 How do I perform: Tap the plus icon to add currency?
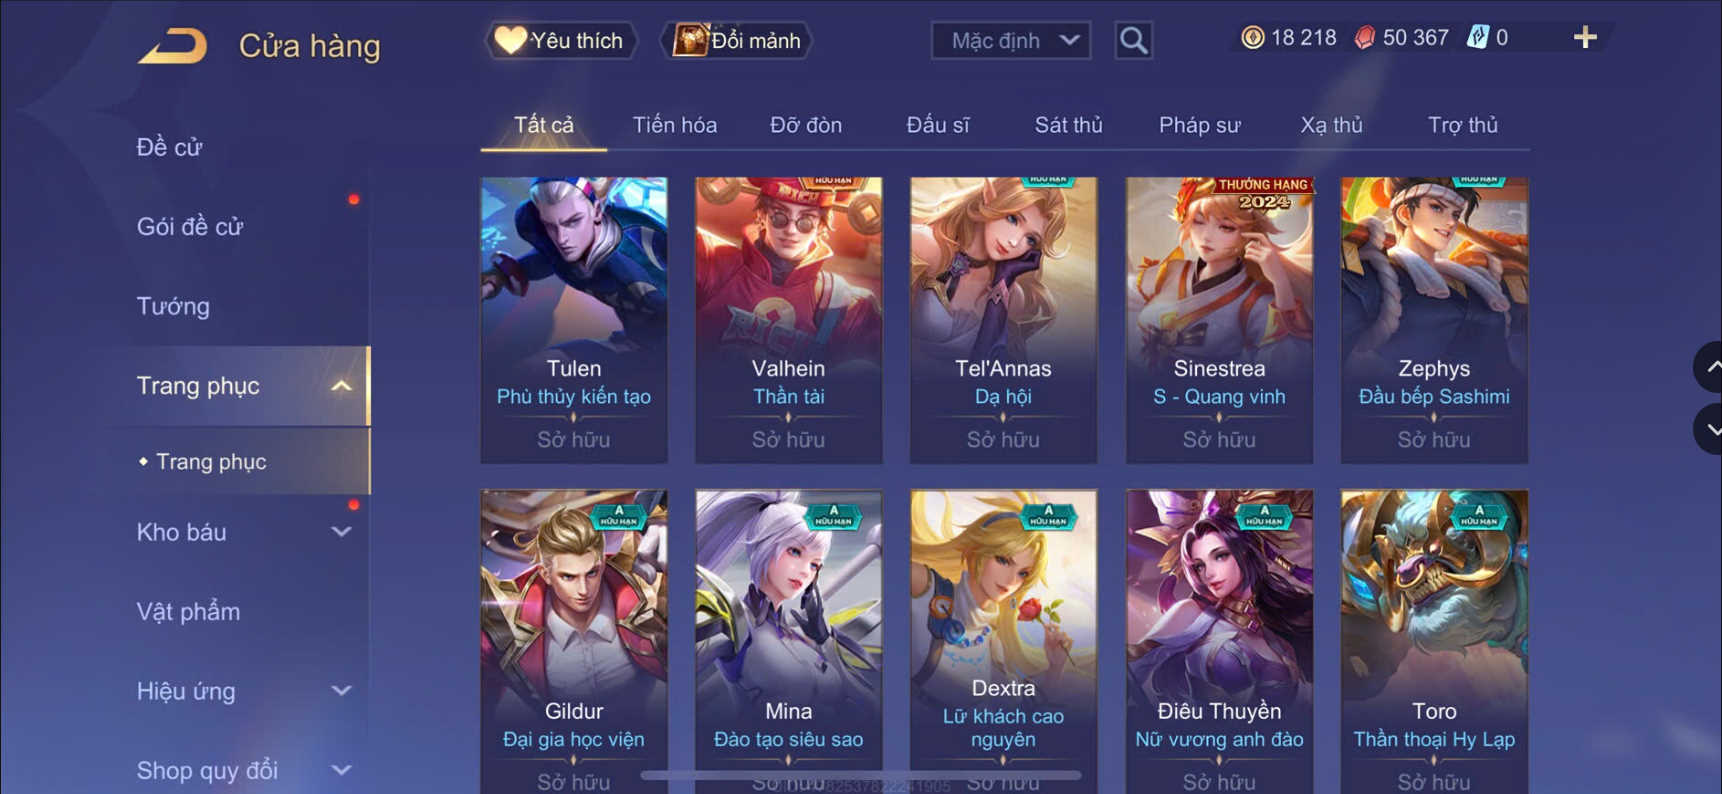(1585, 38)
